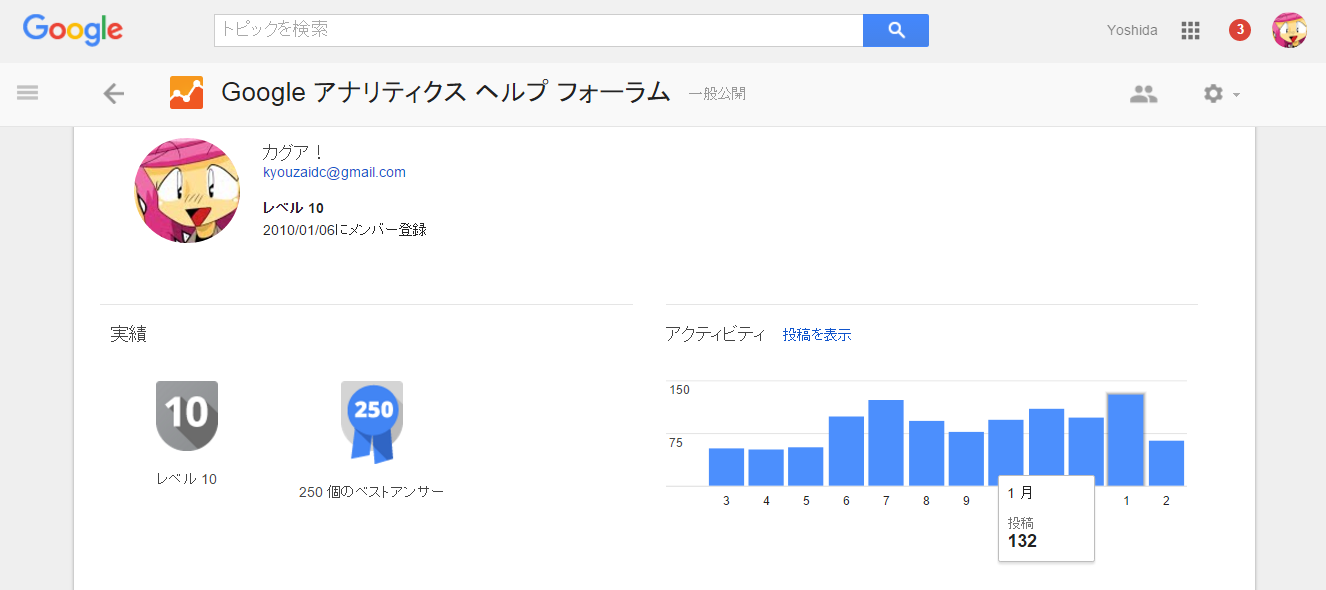The image size is (1326, 590).
Task: Click the Level 10 badge icon
Action: point(187,415)
